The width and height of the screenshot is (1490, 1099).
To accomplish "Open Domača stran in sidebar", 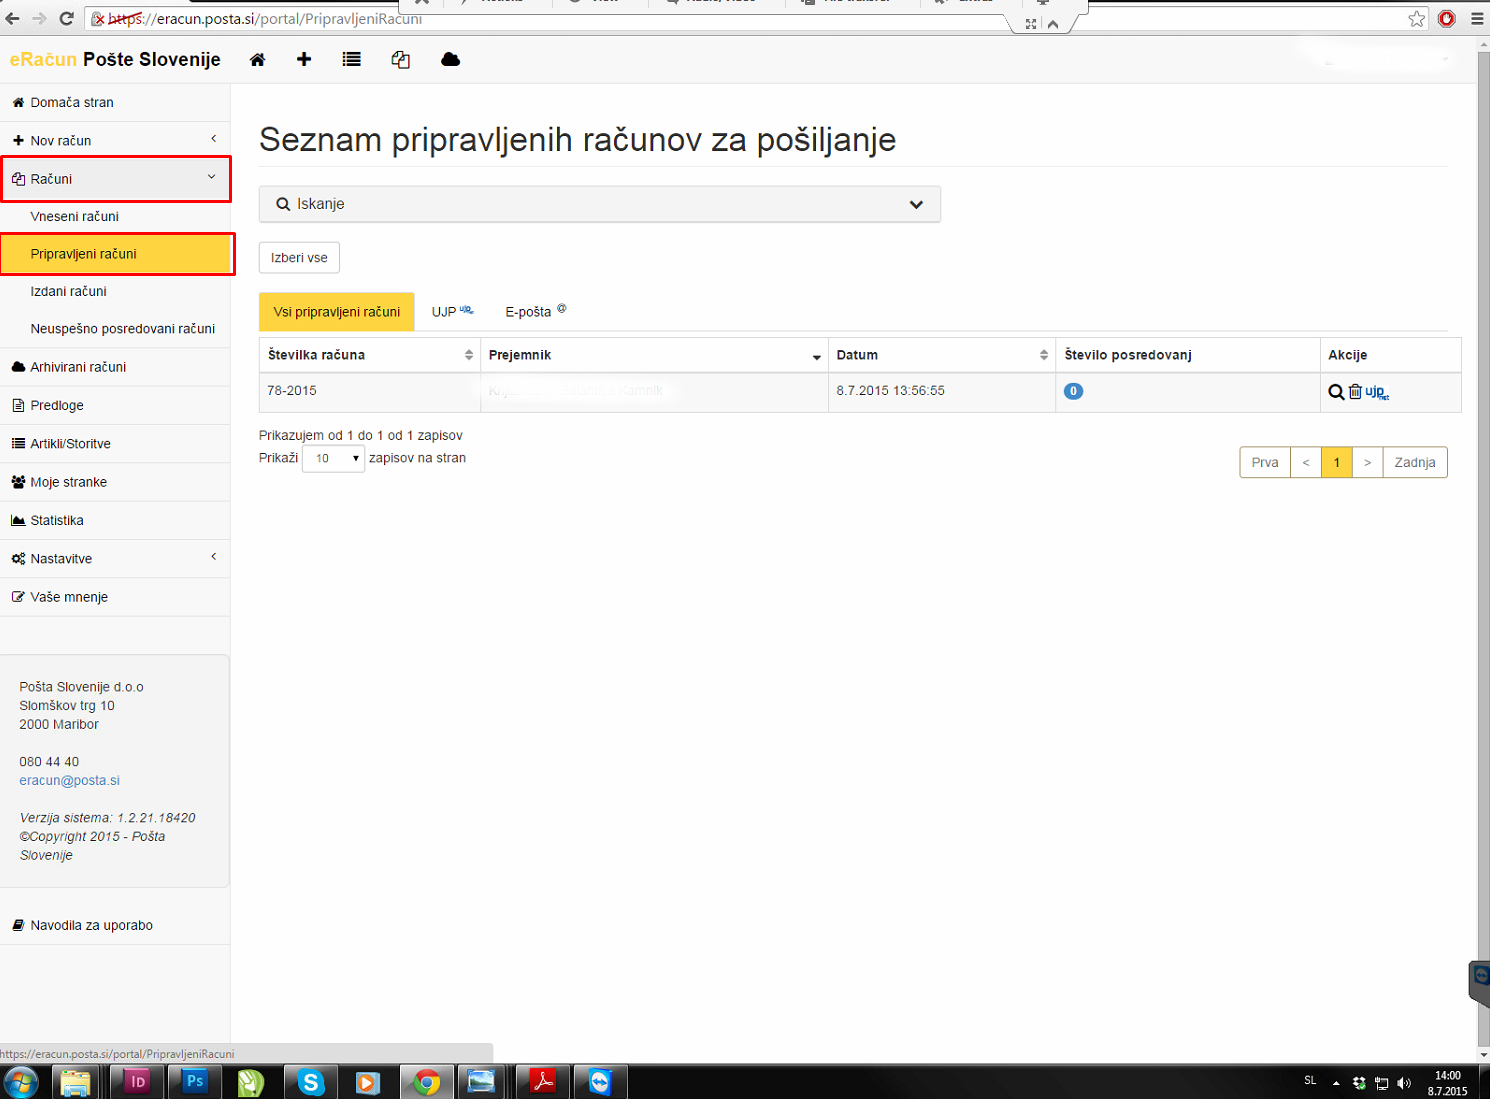I will (x=115, y=102).
